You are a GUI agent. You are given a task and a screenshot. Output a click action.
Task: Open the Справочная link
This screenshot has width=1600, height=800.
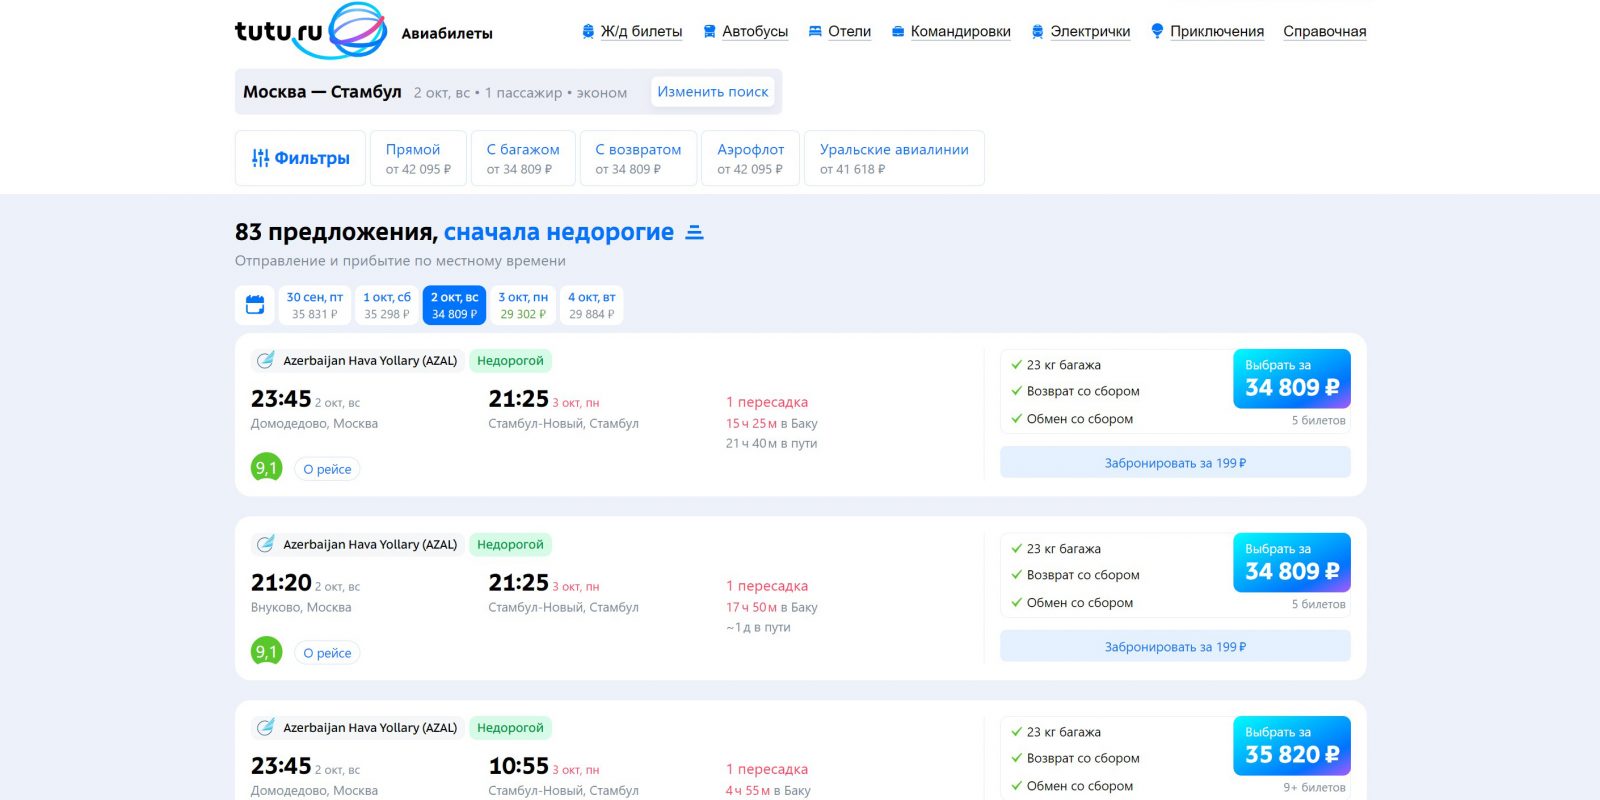1324,32
